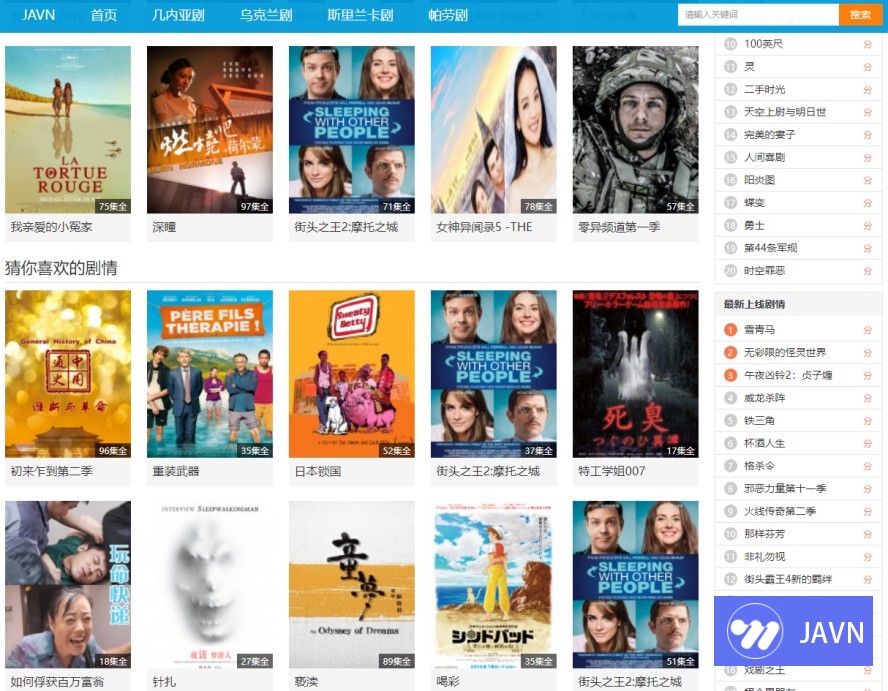Screen dimensions: 888x691
Task: Open 戏剧之王 in the sidebar list
Action: tap(765, 670)
